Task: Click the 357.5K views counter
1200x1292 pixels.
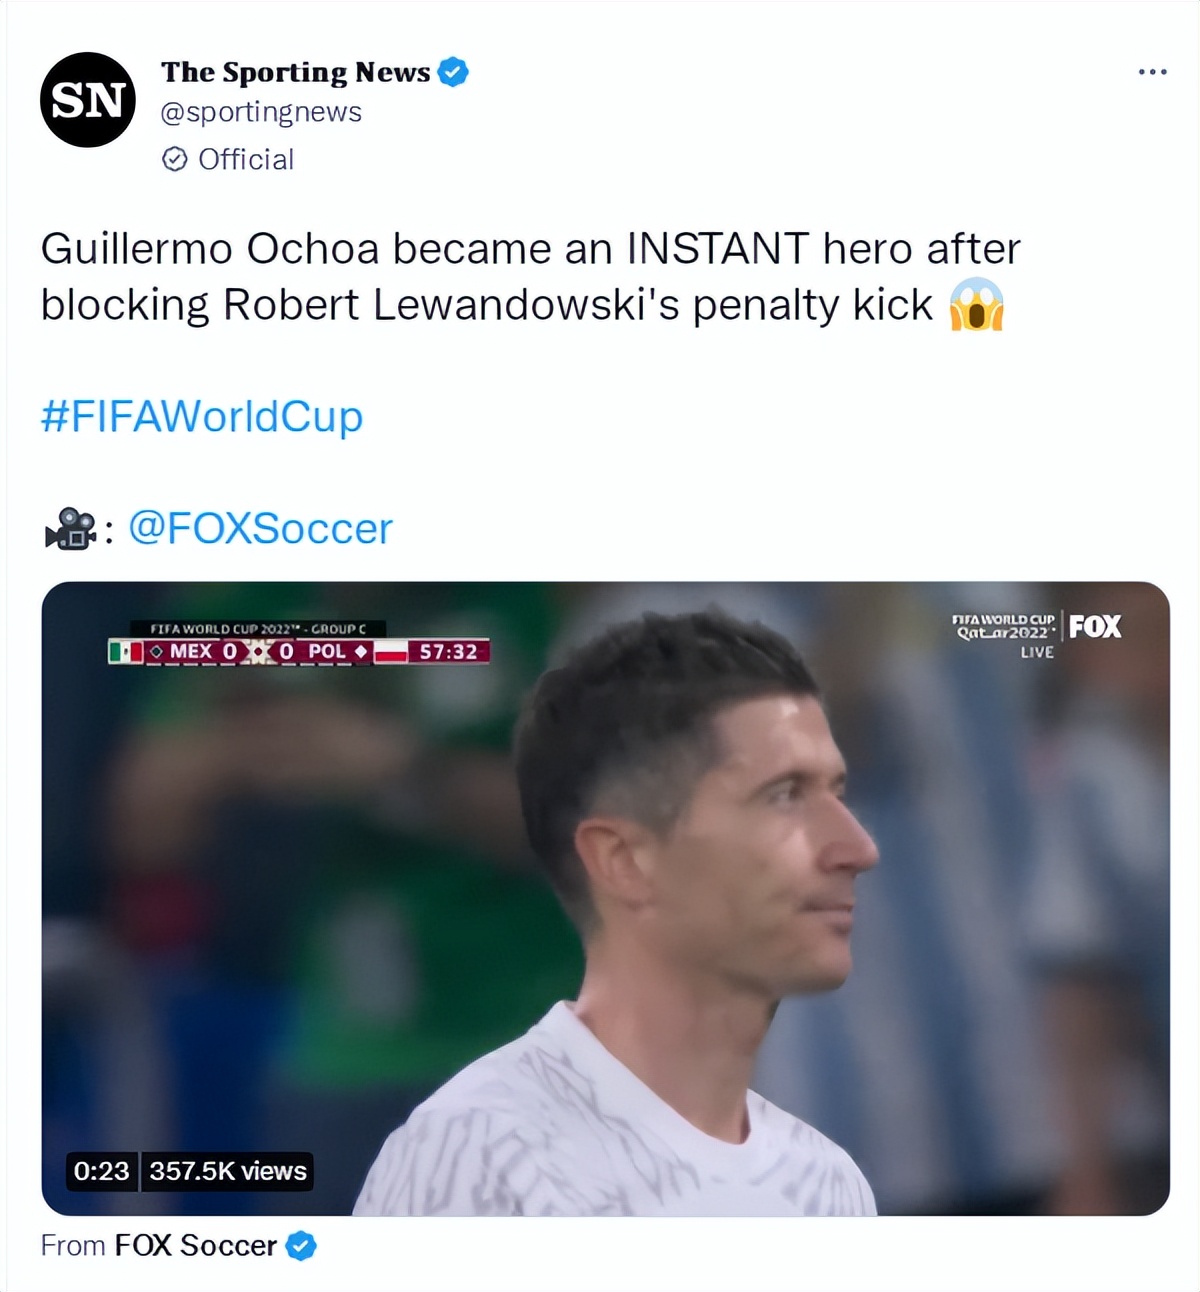Action: point(228,1171)
